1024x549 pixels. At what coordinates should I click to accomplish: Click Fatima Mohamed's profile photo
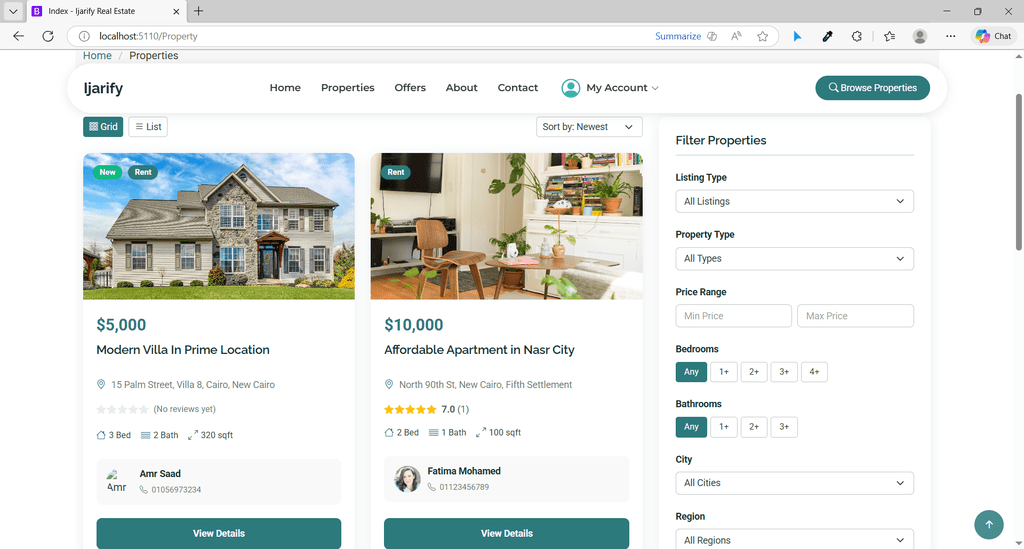click(407, 479)
